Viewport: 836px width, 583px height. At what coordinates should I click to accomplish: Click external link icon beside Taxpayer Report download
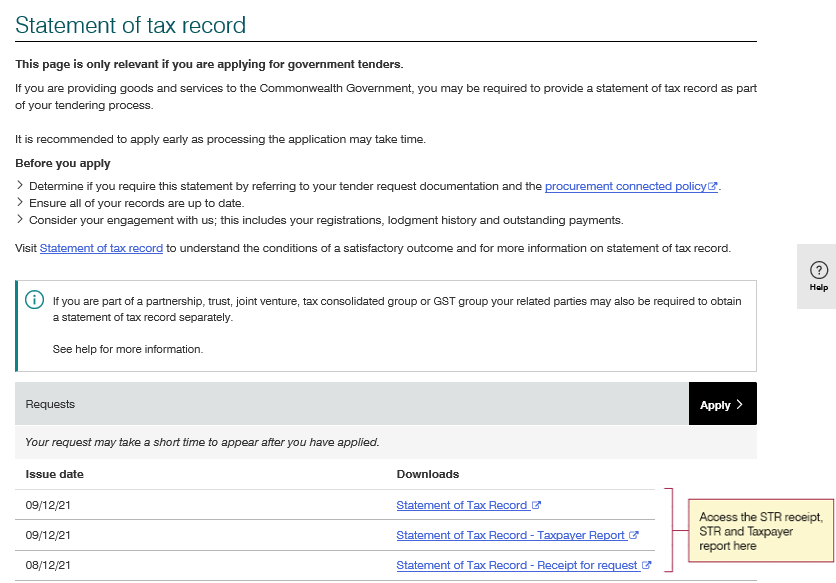[634, 534]
